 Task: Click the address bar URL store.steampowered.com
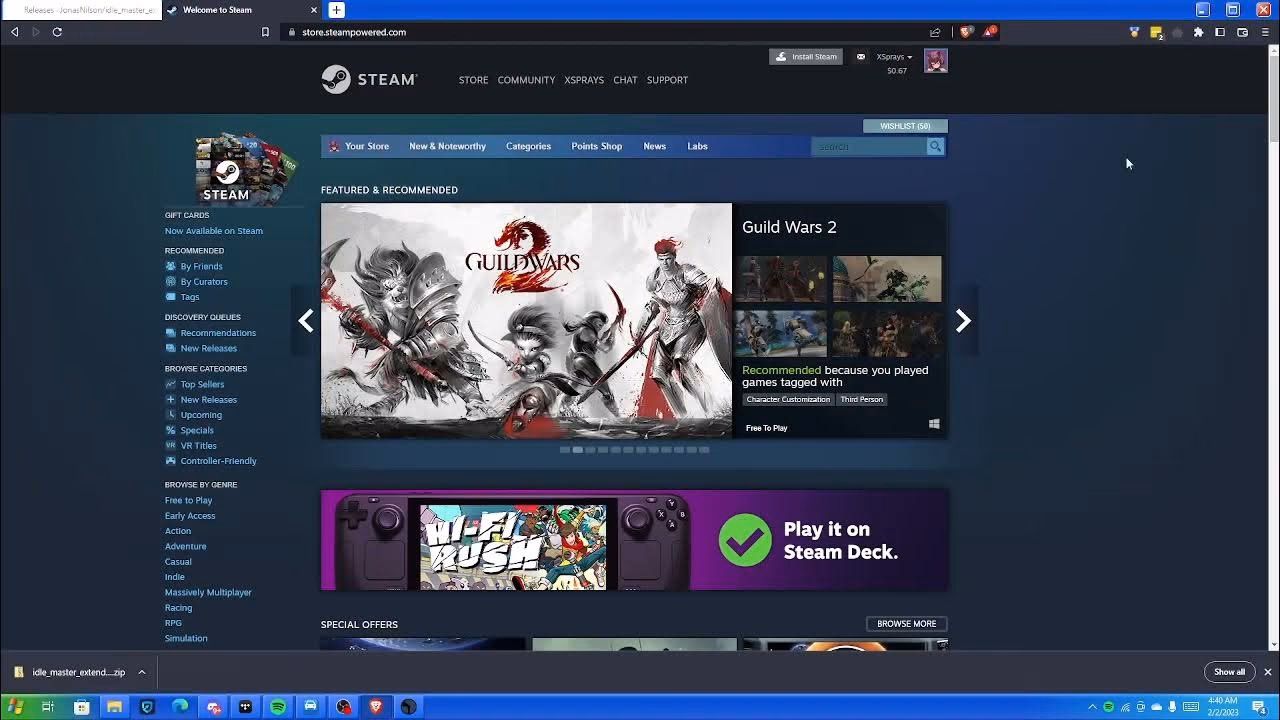tap(354, 32)
